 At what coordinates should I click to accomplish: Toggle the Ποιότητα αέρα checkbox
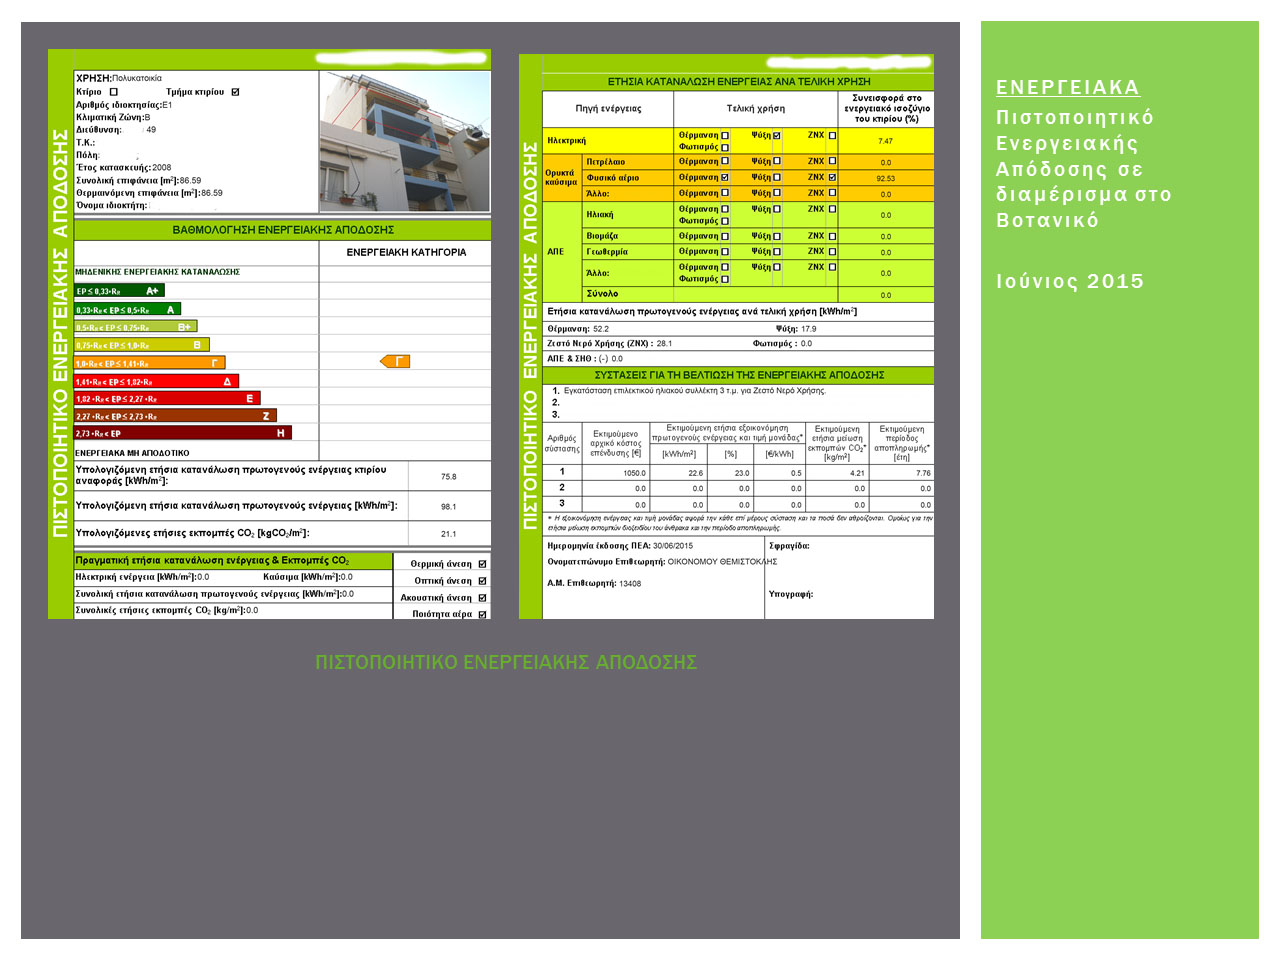click(x=482, y=614)
